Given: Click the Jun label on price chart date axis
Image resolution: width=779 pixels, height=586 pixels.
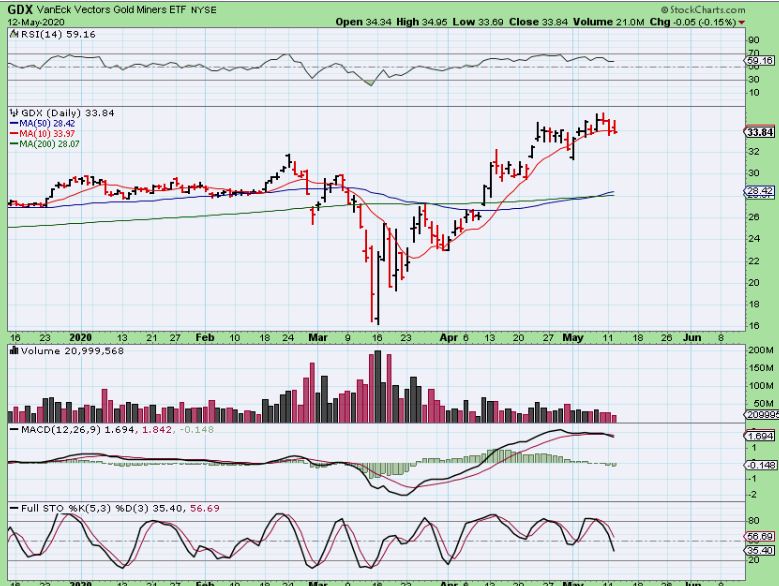Looking at the screenshot, I should [x=692, y=337].
